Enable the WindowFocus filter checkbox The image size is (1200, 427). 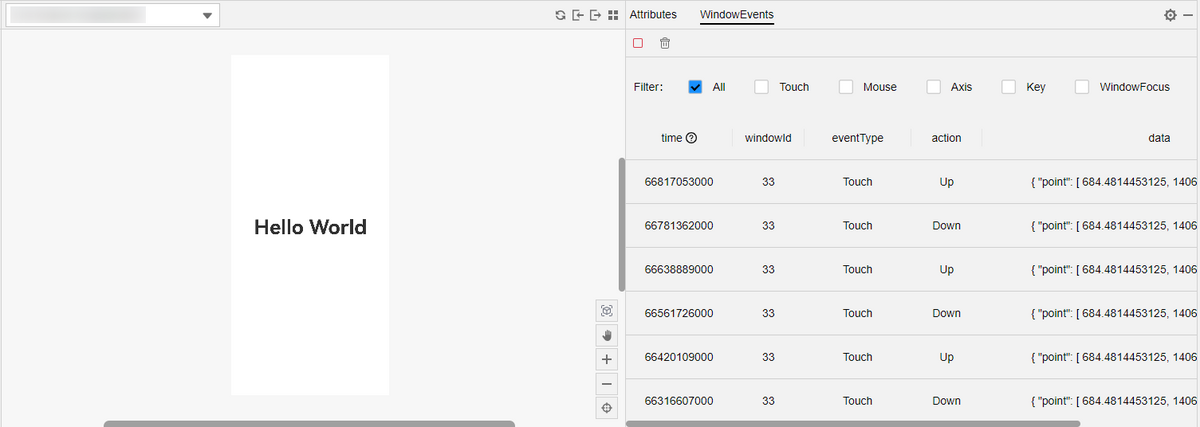click(x=1082, y=87)
